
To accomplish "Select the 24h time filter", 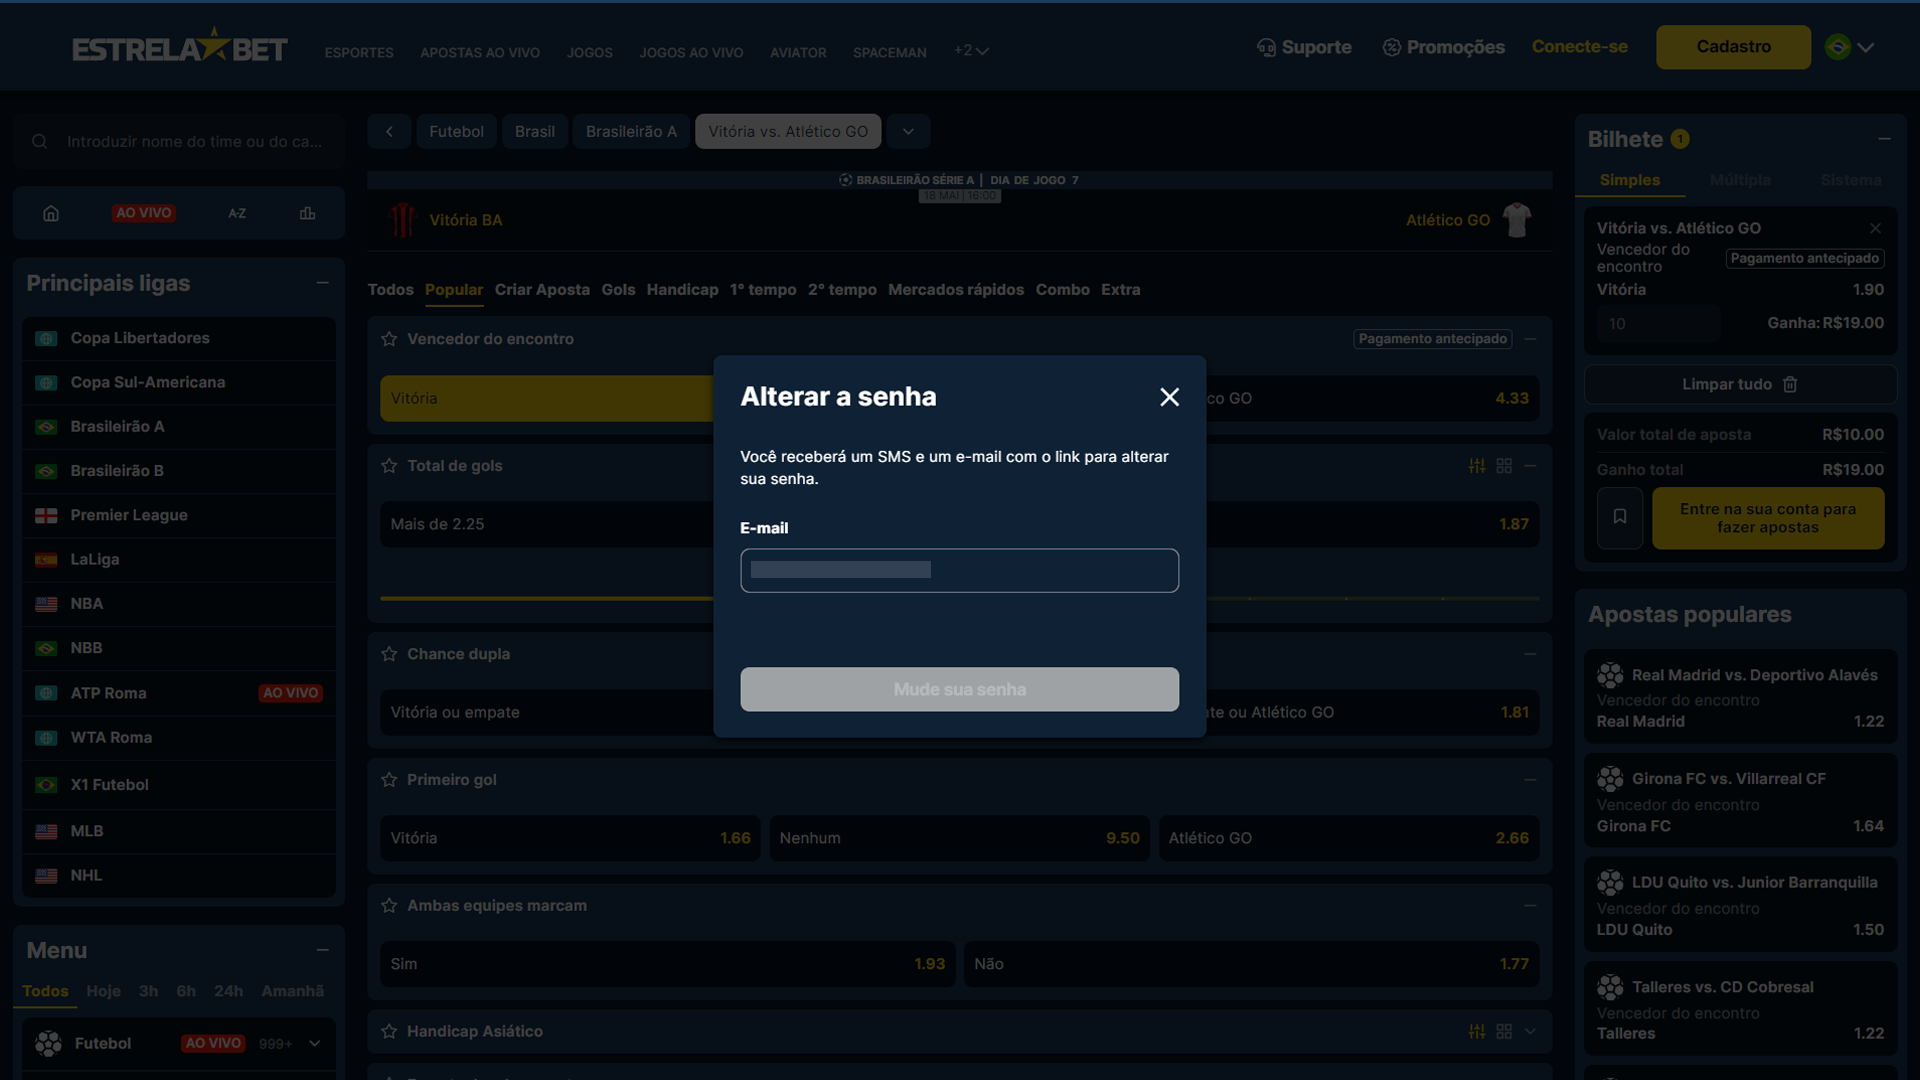I will [228, 991].
